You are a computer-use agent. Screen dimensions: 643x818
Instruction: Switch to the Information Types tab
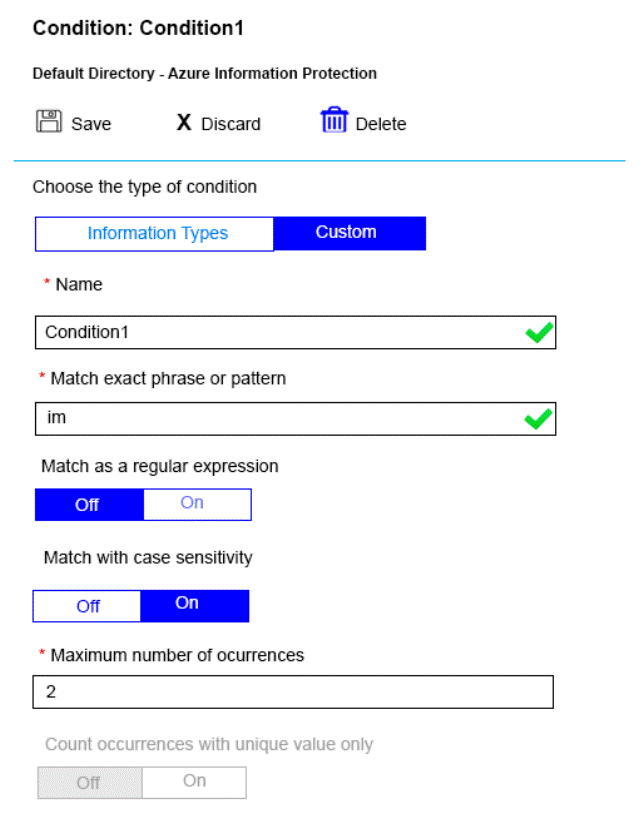[157, 233]
